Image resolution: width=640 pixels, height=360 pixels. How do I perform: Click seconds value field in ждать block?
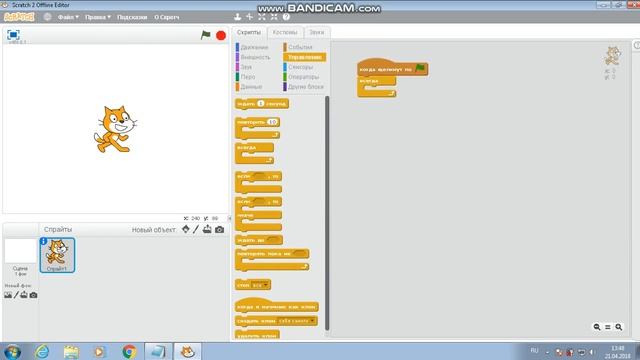click(x=261, y=104)
